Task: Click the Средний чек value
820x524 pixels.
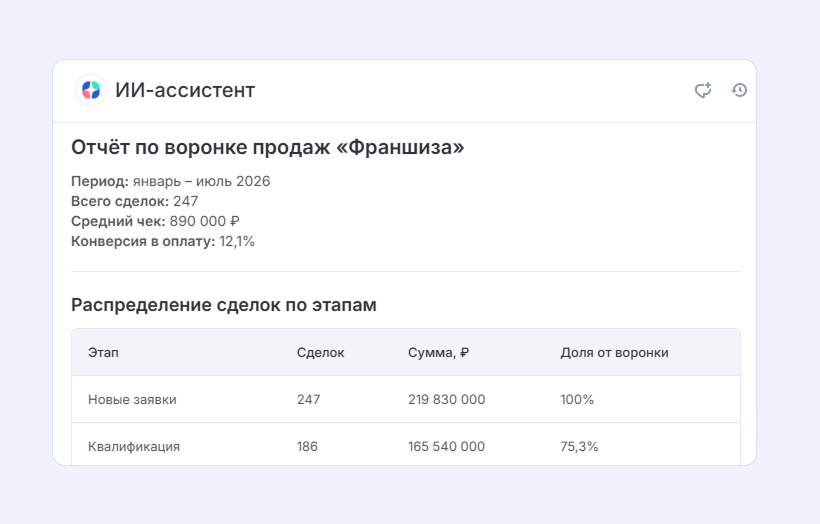Action: [204, 221]
